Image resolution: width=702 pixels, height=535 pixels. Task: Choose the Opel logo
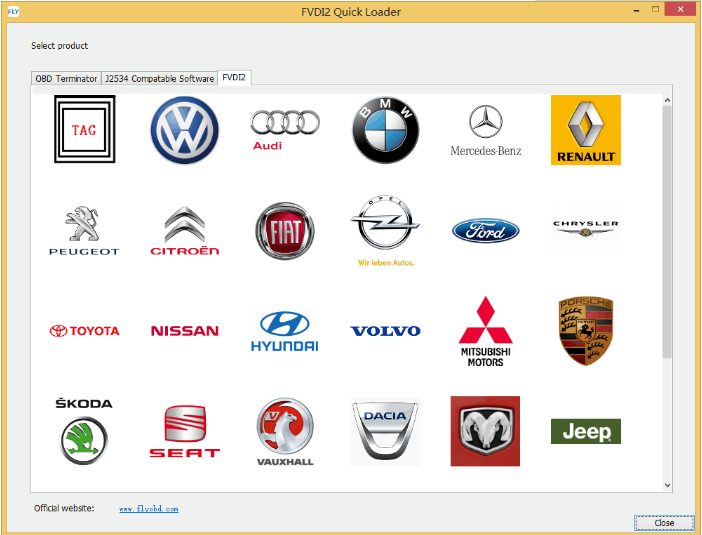(x=385, y=231)
